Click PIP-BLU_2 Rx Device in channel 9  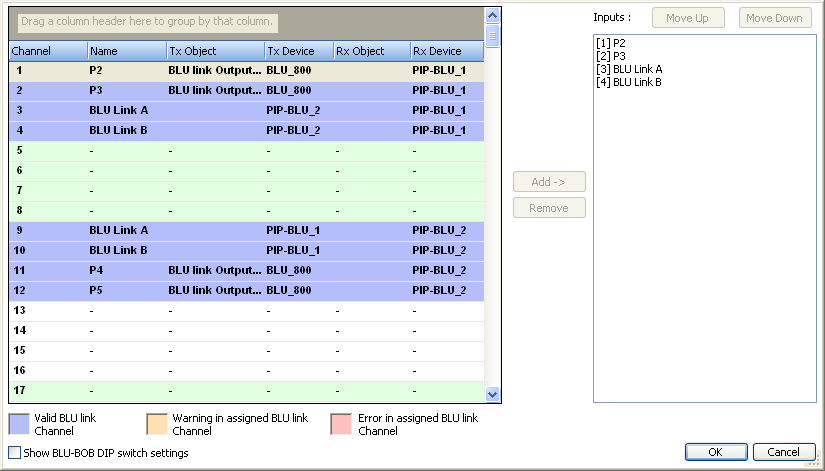pos(439,231)
